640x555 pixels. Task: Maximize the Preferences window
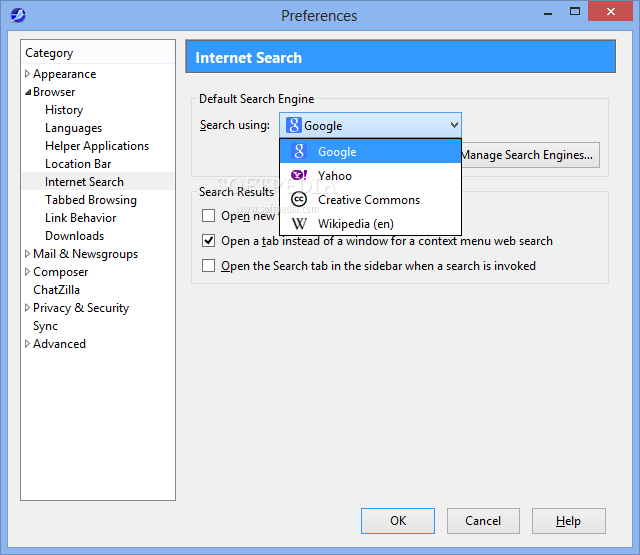point(575,12)
